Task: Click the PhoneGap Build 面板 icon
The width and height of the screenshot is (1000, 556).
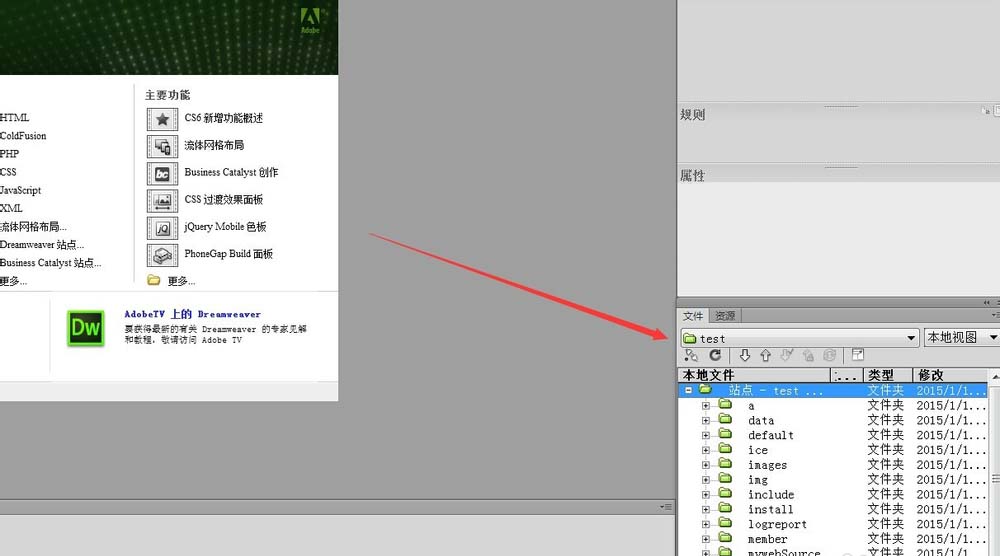Action: tap(163, 255)
